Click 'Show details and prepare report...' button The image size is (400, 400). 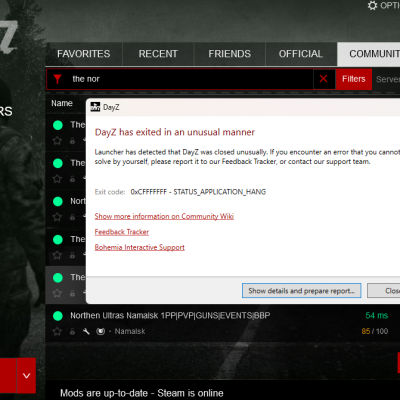pos(301,291)
